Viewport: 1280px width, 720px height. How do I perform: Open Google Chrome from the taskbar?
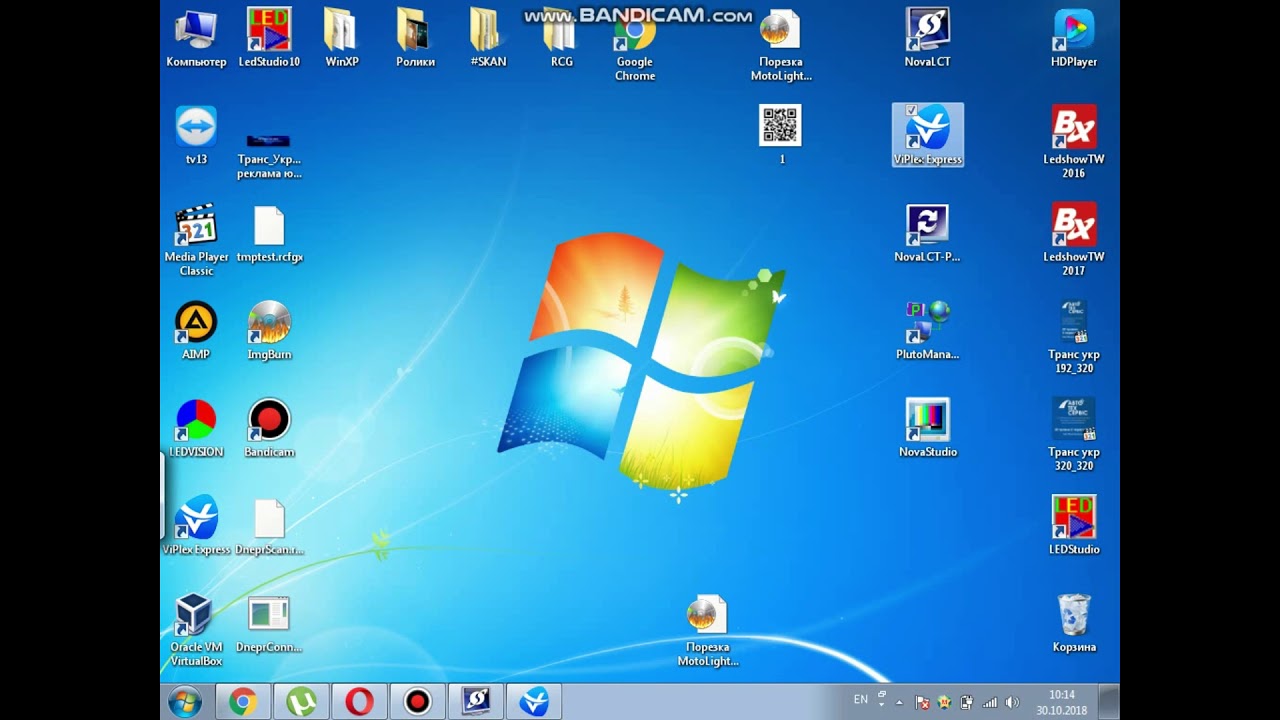point(242,702)
